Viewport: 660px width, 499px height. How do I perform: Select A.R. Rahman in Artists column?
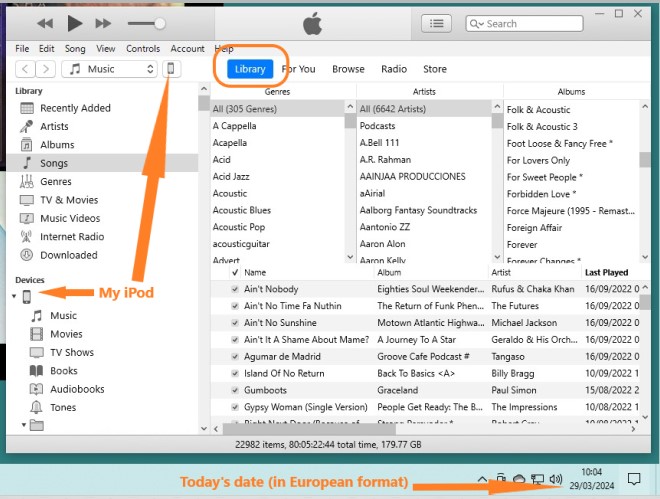pyautogui.click(x=385, y=160)
